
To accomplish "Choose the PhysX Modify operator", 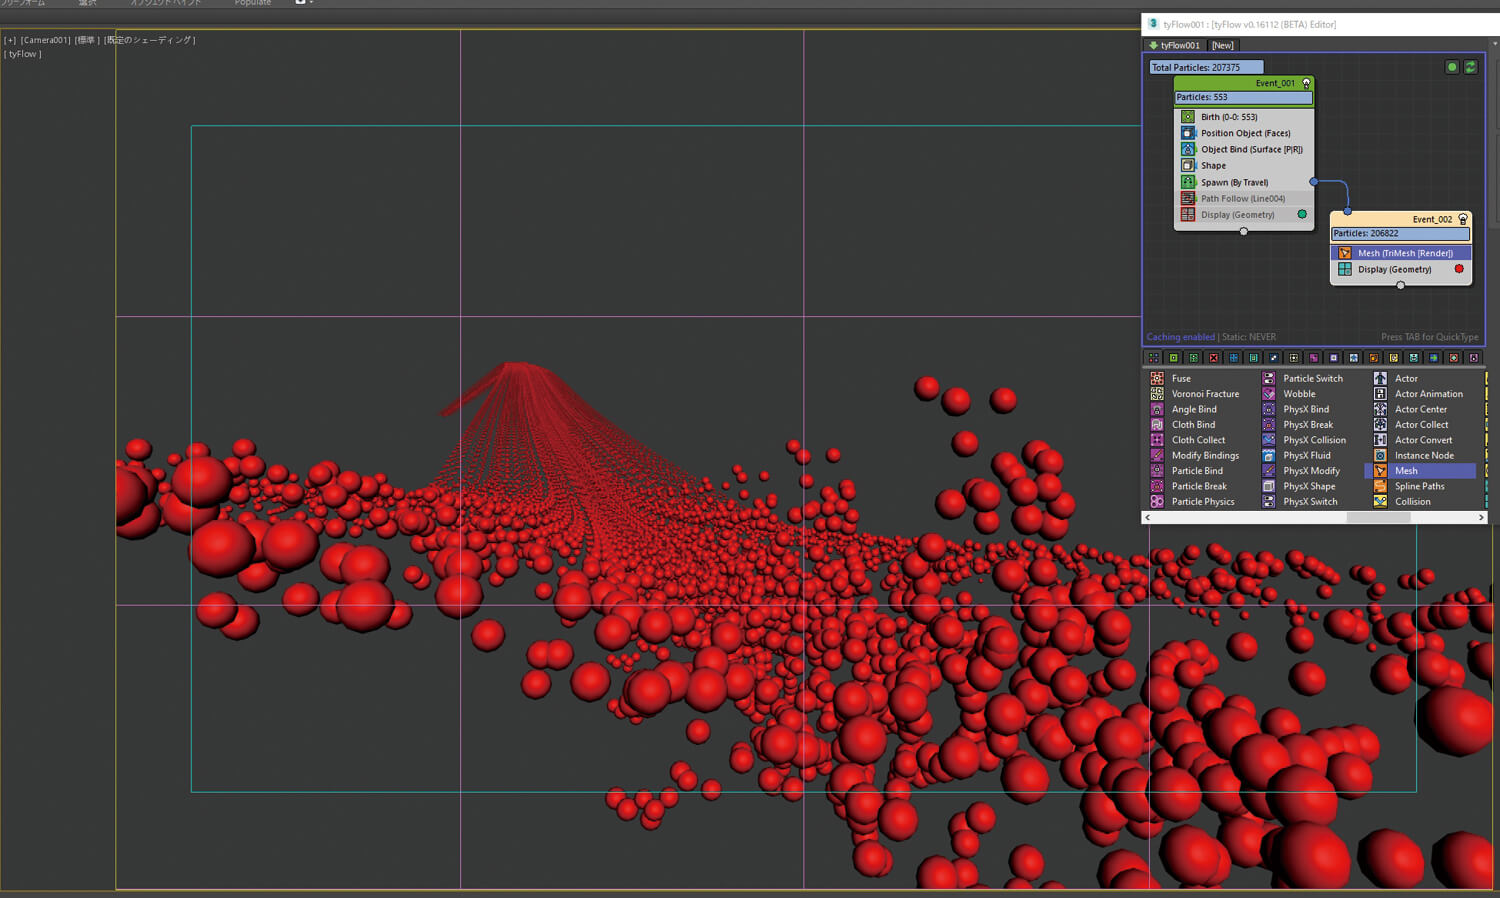I will pyautogui.click(x=1302, y=471).
